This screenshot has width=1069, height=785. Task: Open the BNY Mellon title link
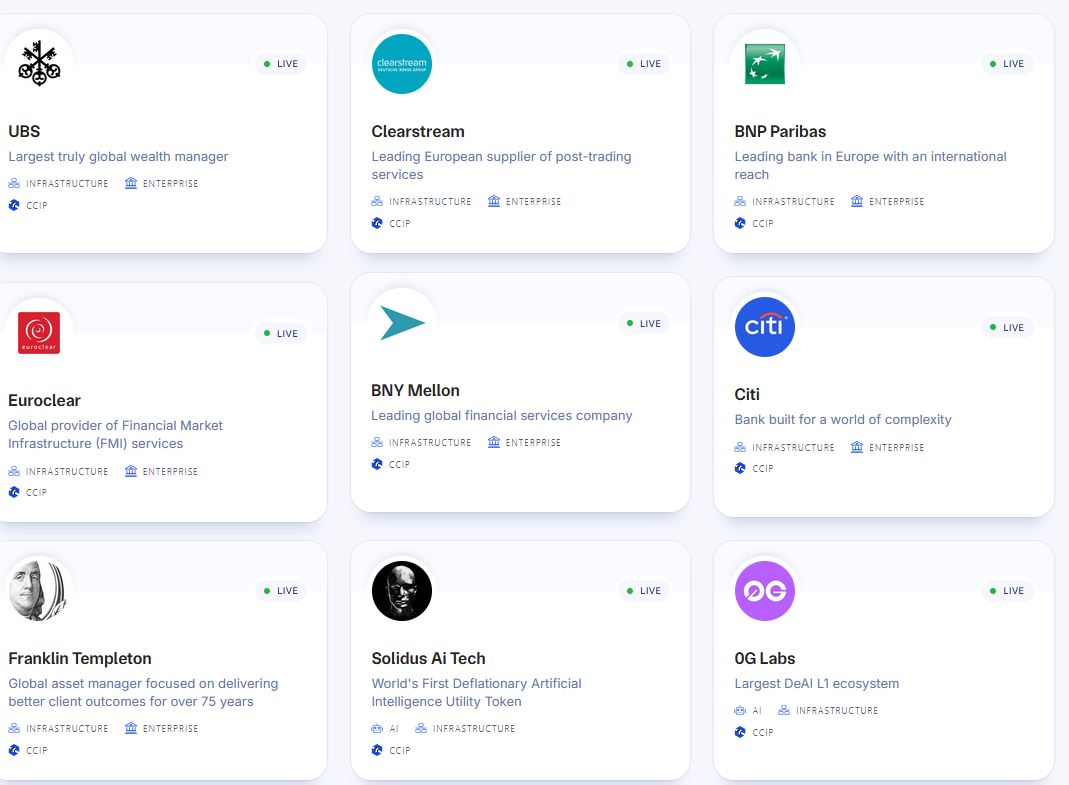point(415,390)
